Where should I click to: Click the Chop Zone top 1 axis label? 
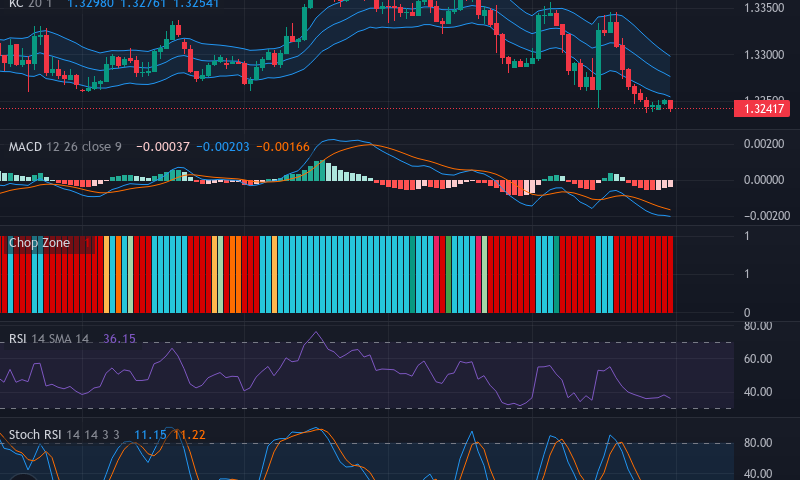coord(747,236)
